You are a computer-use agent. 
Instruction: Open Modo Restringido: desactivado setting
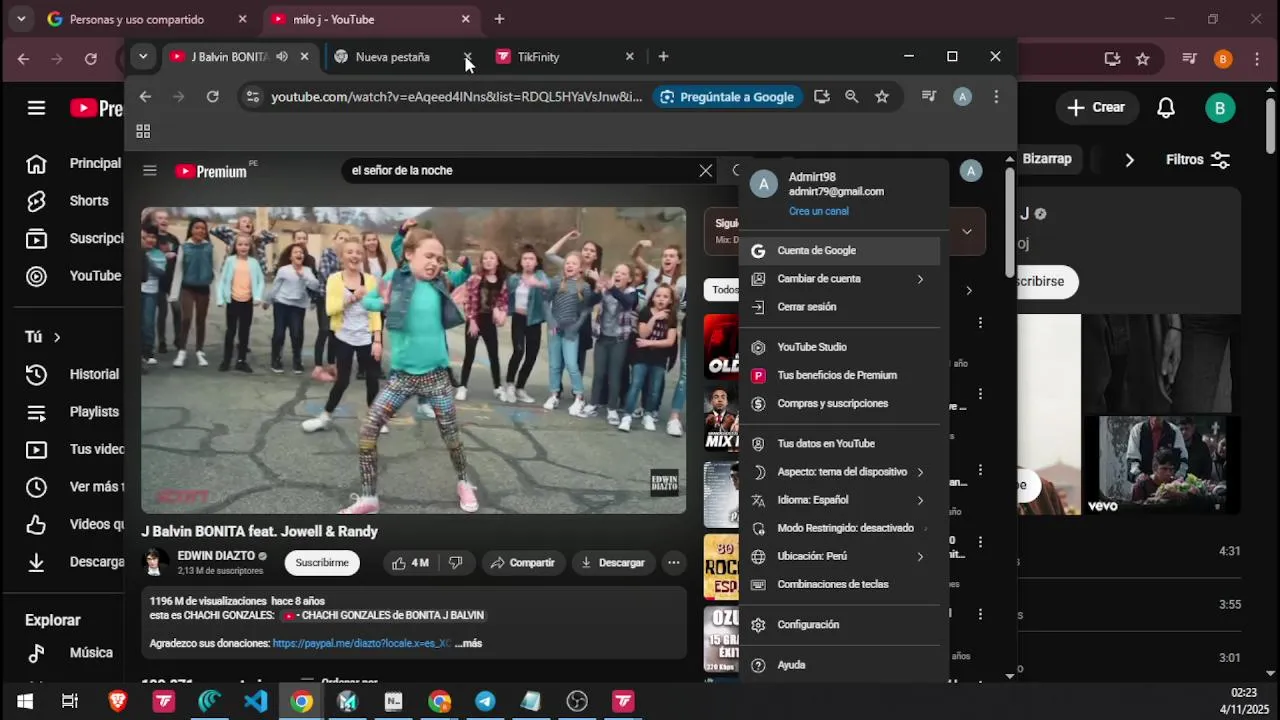pyautogui.click(x=840, y=528)
